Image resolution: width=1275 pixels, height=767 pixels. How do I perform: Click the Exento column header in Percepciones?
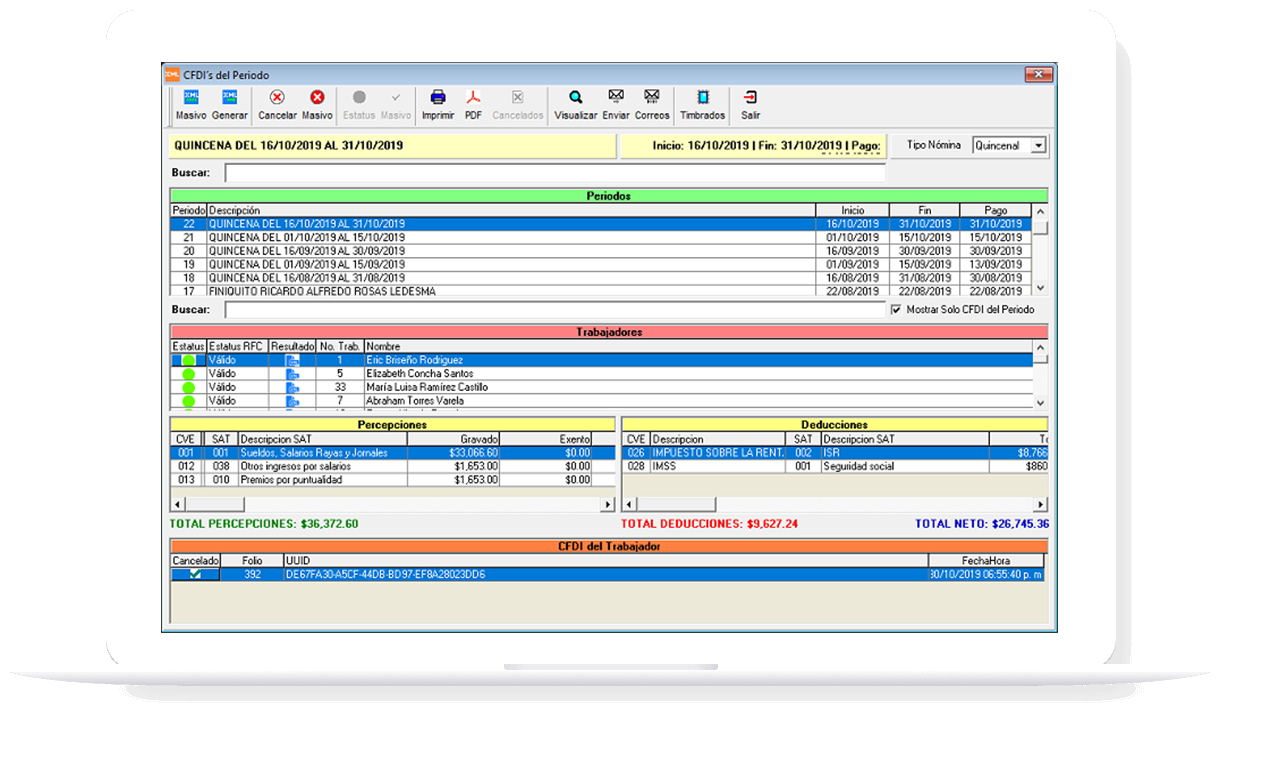pyautogui.click(x=546, y=439)
